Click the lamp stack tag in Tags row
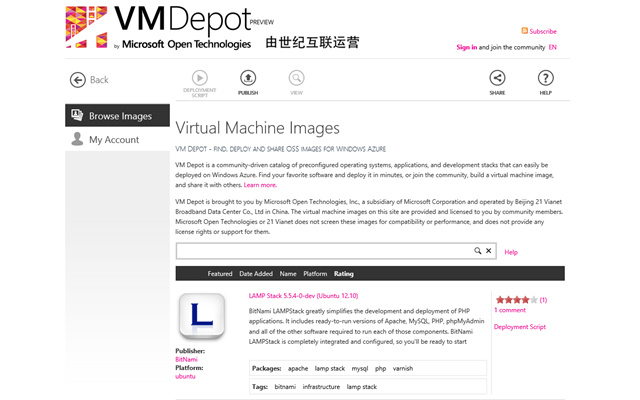Image resolution: width=640 pixels, height=400 pixels. [362, 387]
